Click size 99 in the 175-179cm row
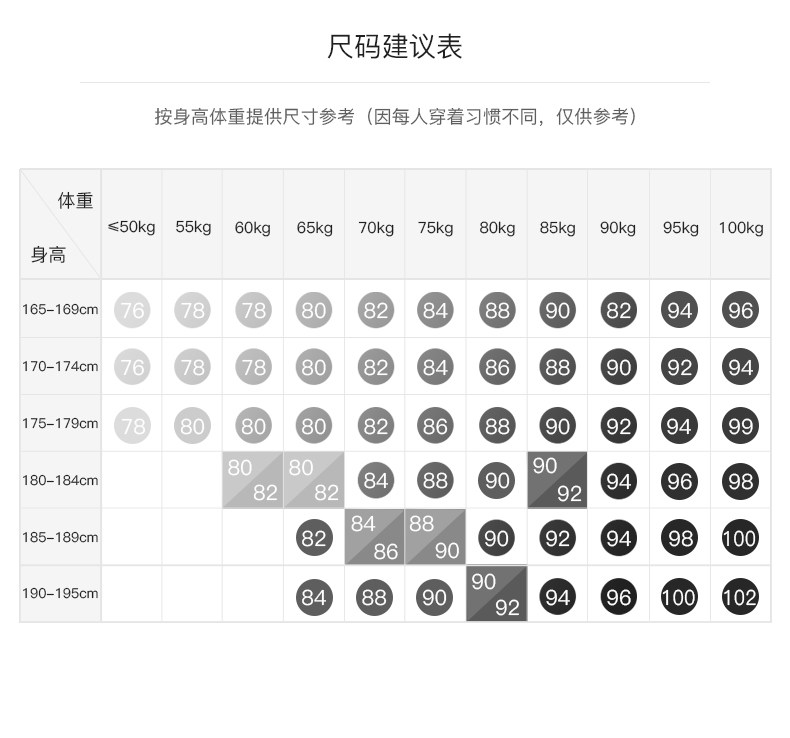Image resolution: width=790 pixels, height=738 pixels. coord(740,426)
